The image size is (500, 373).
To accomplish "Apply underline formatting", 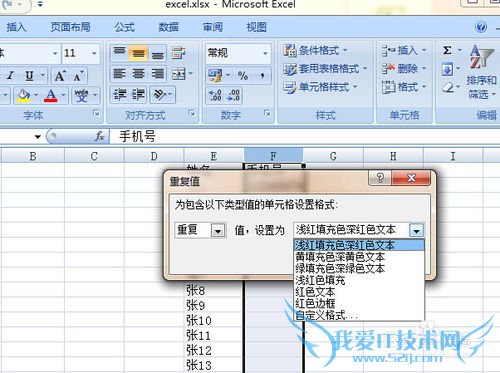I will click(x=30, y=76).
